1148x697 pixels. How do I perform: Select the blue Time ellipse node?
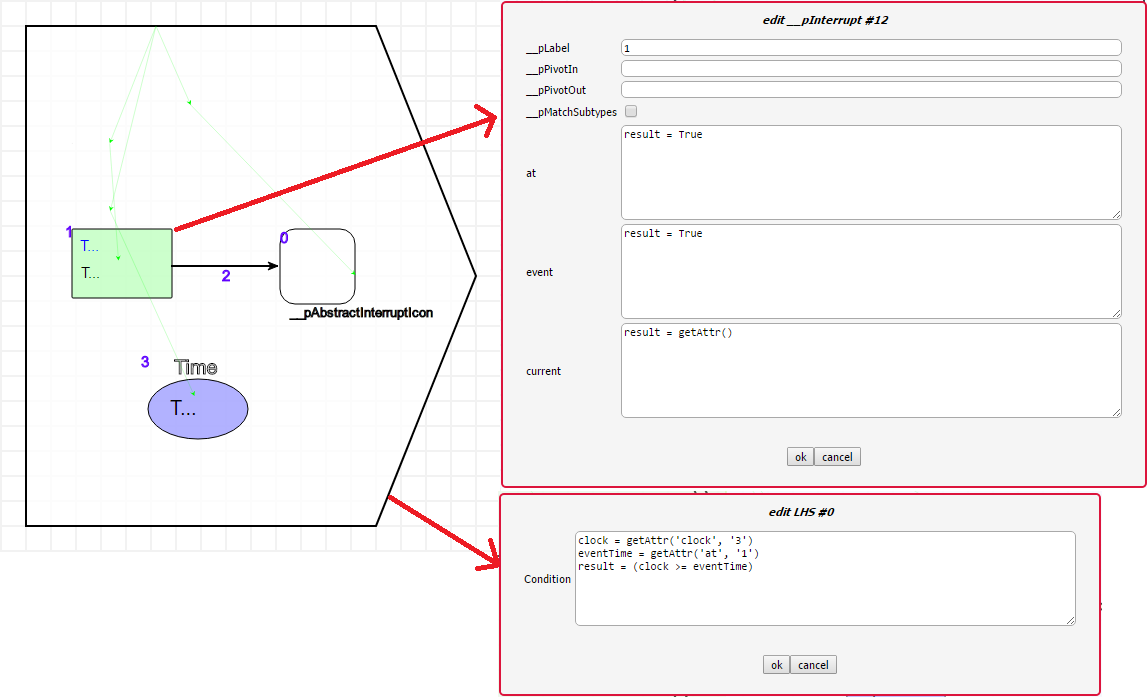[198, 409]
